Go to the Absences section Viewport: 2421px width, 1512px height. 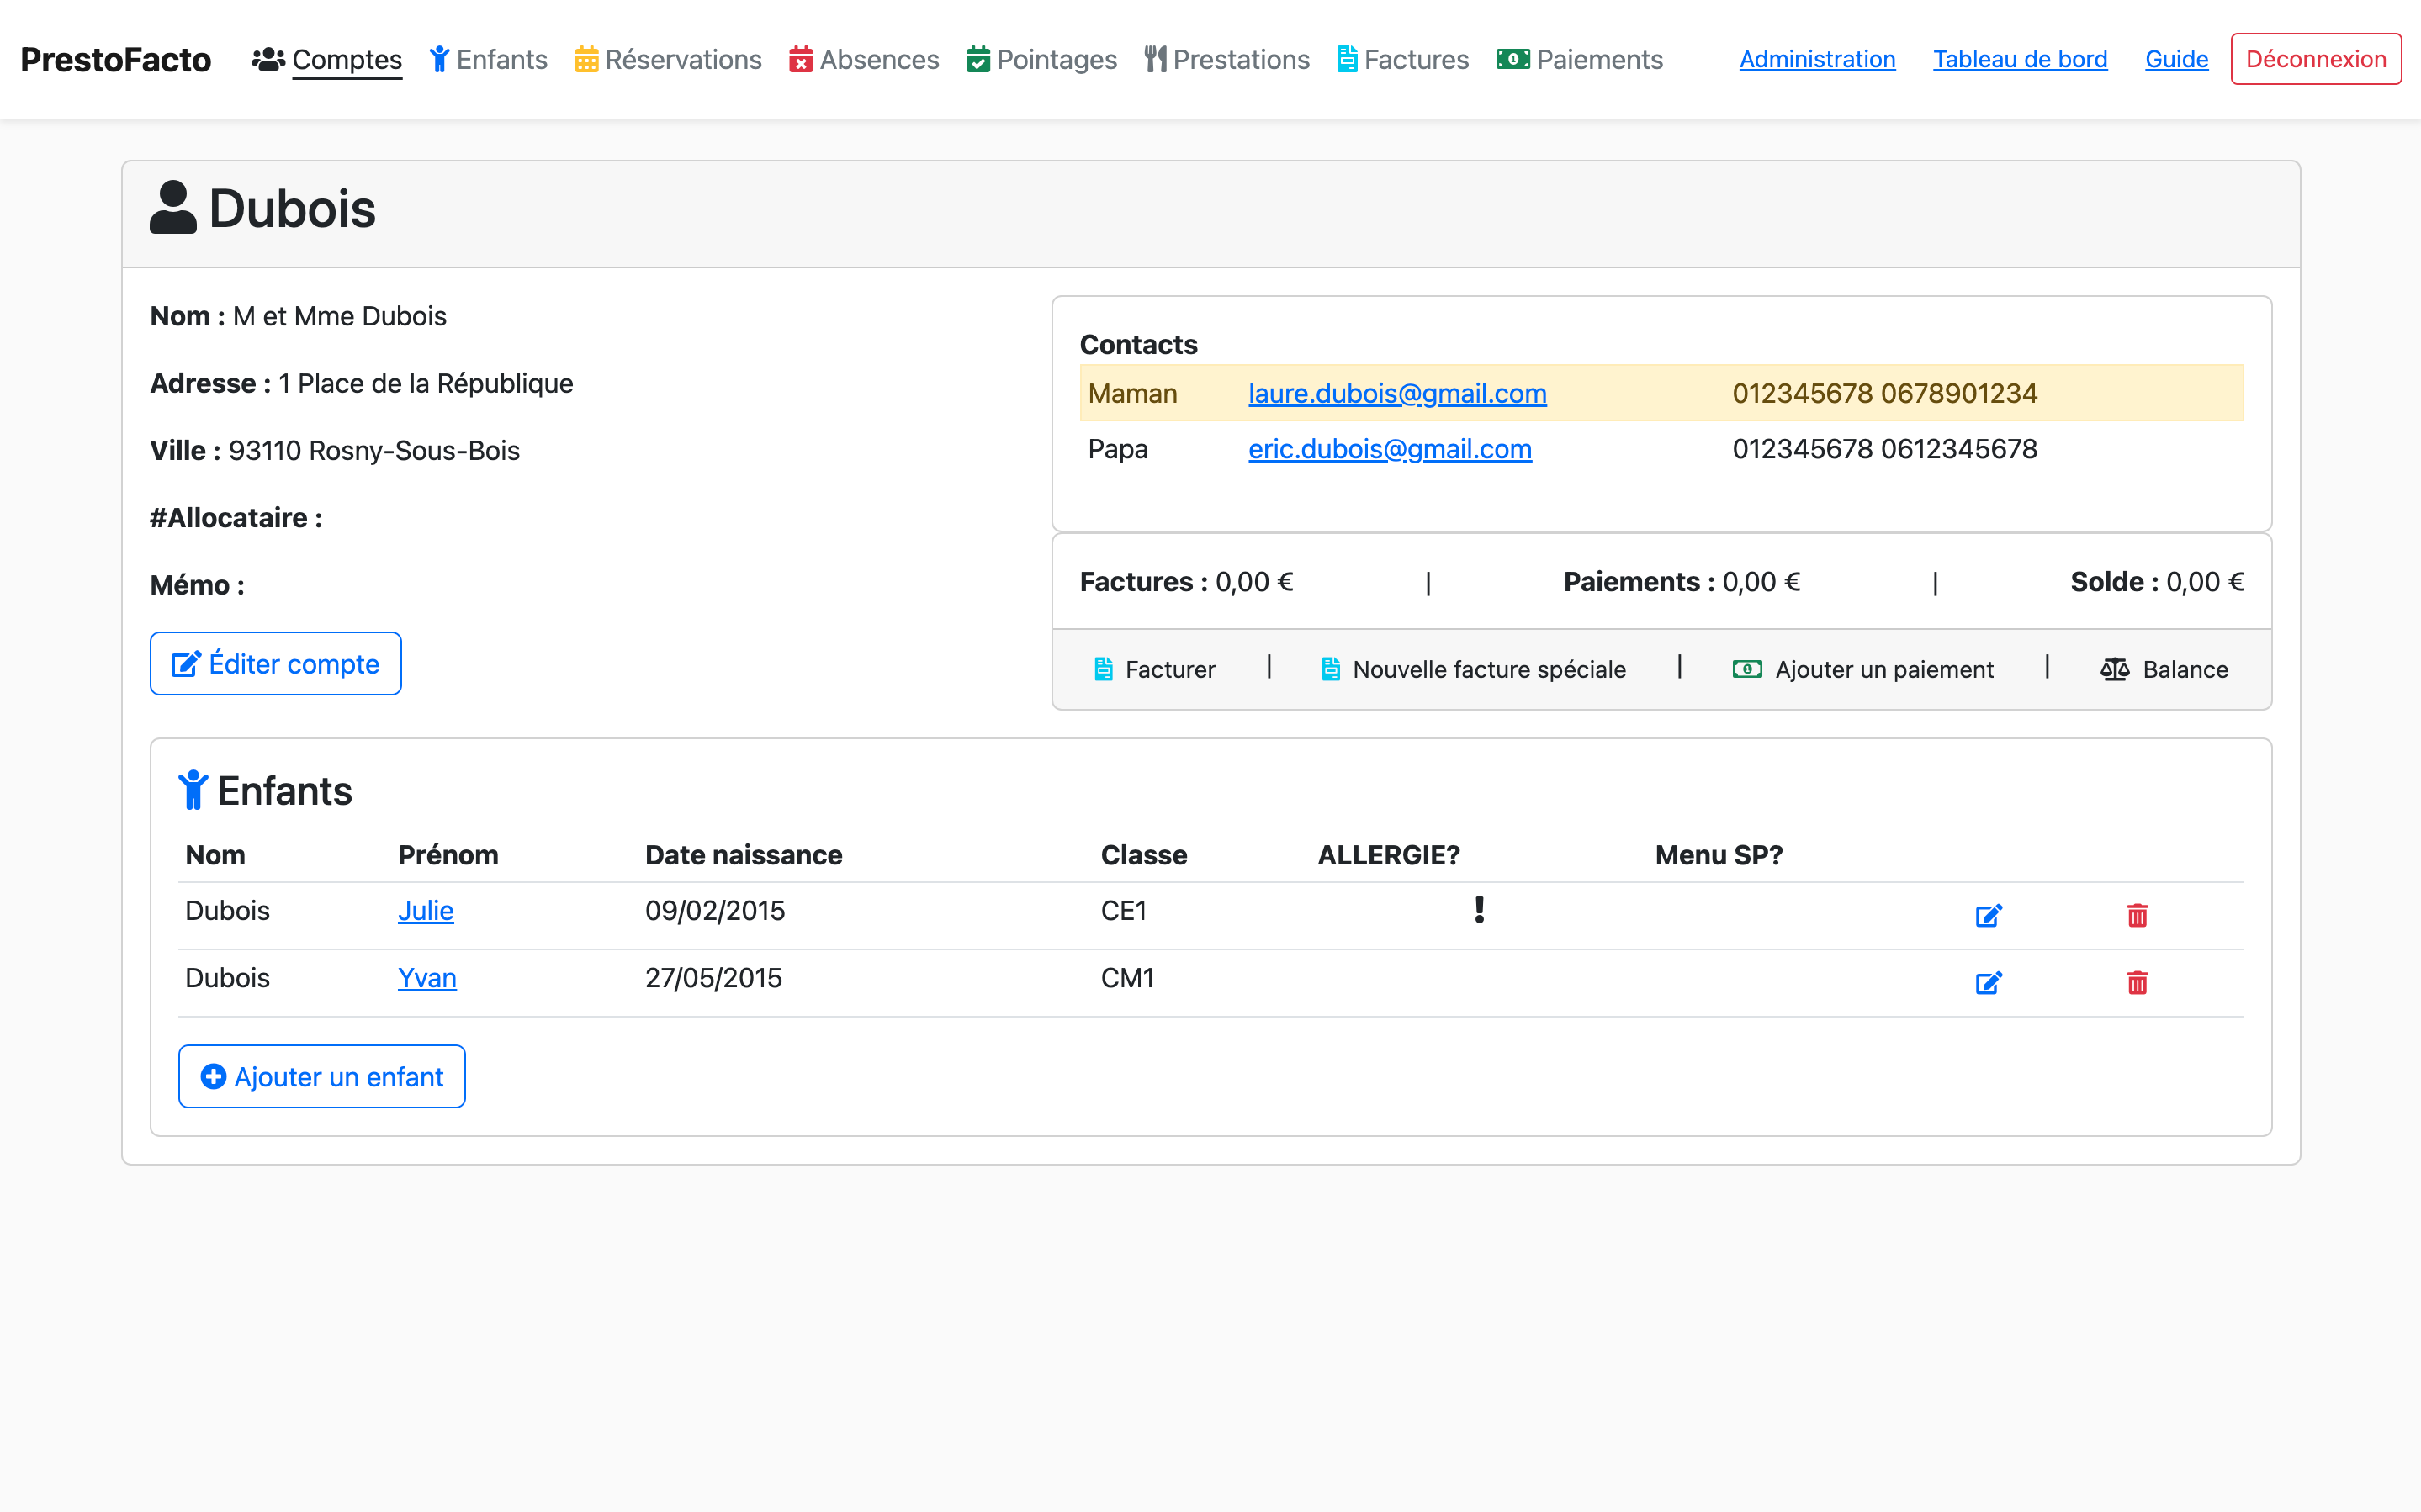tap(864, 60)
